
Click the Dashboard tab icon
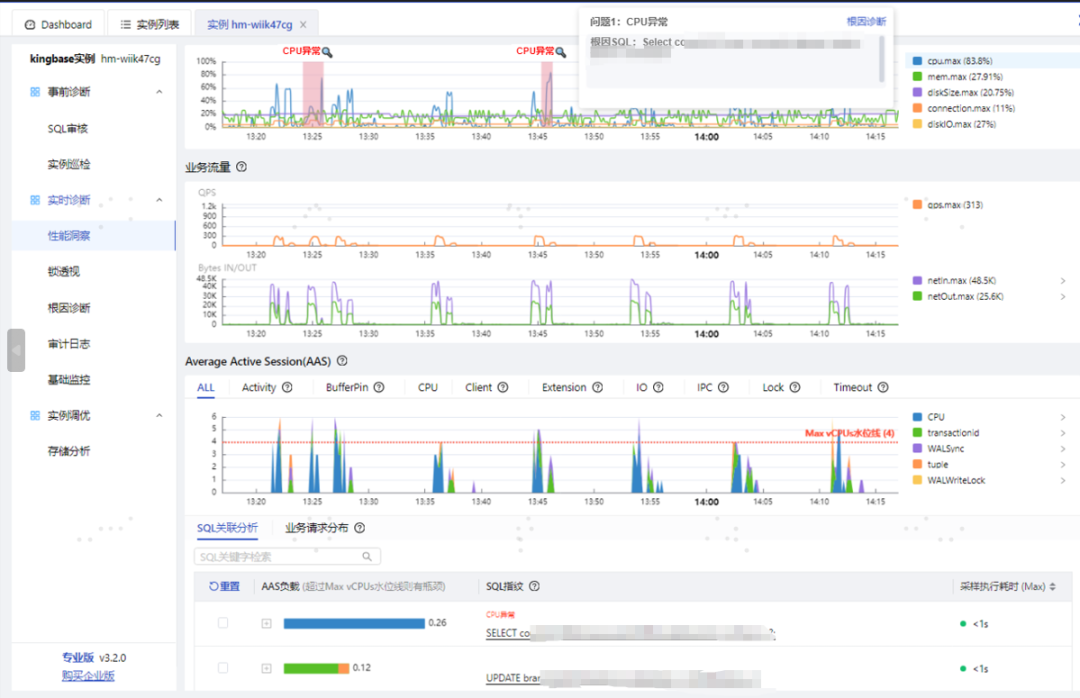(30, 25)
